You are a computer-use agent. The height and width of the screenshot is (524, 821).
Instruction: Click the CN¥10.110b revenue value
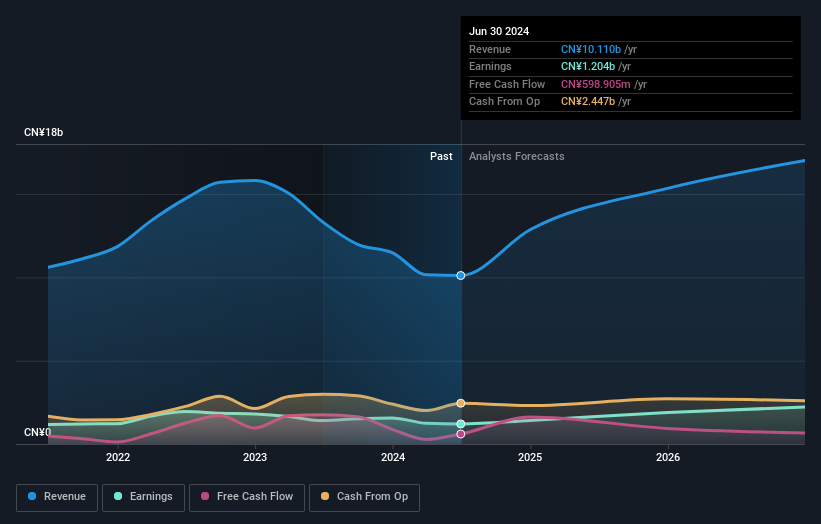[x=591, y=49]
